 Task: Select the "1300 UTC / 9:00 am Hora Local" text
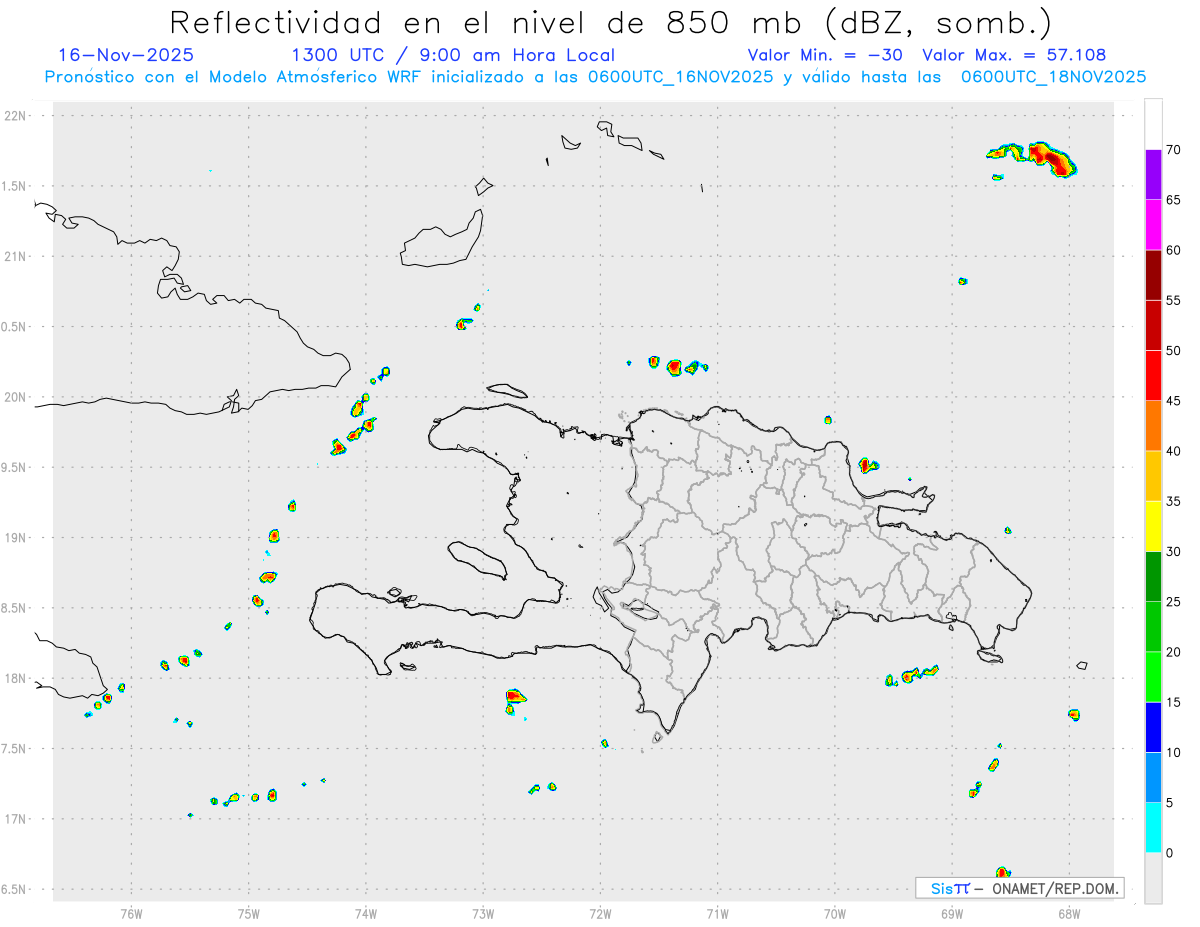point(453,55)
